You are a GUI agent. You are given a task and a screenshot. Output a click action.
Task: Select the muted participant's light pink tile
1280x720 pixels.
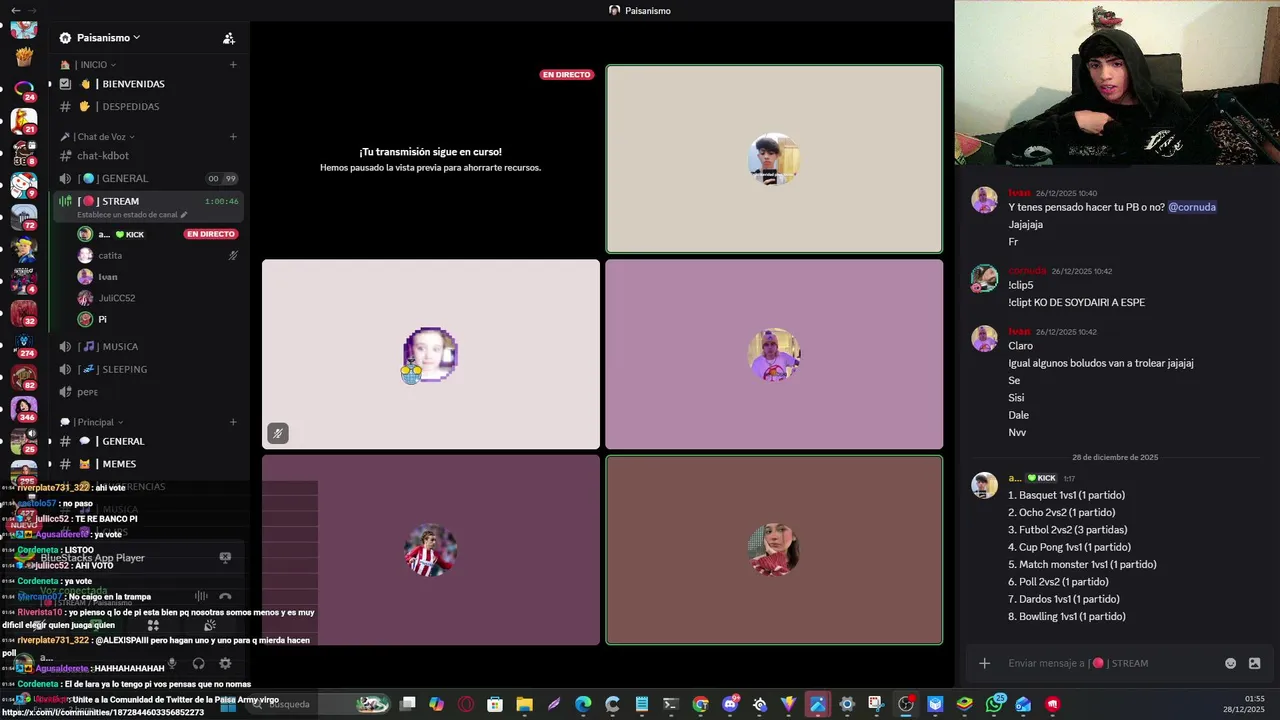pyautogui.click(x=431, y=354)
